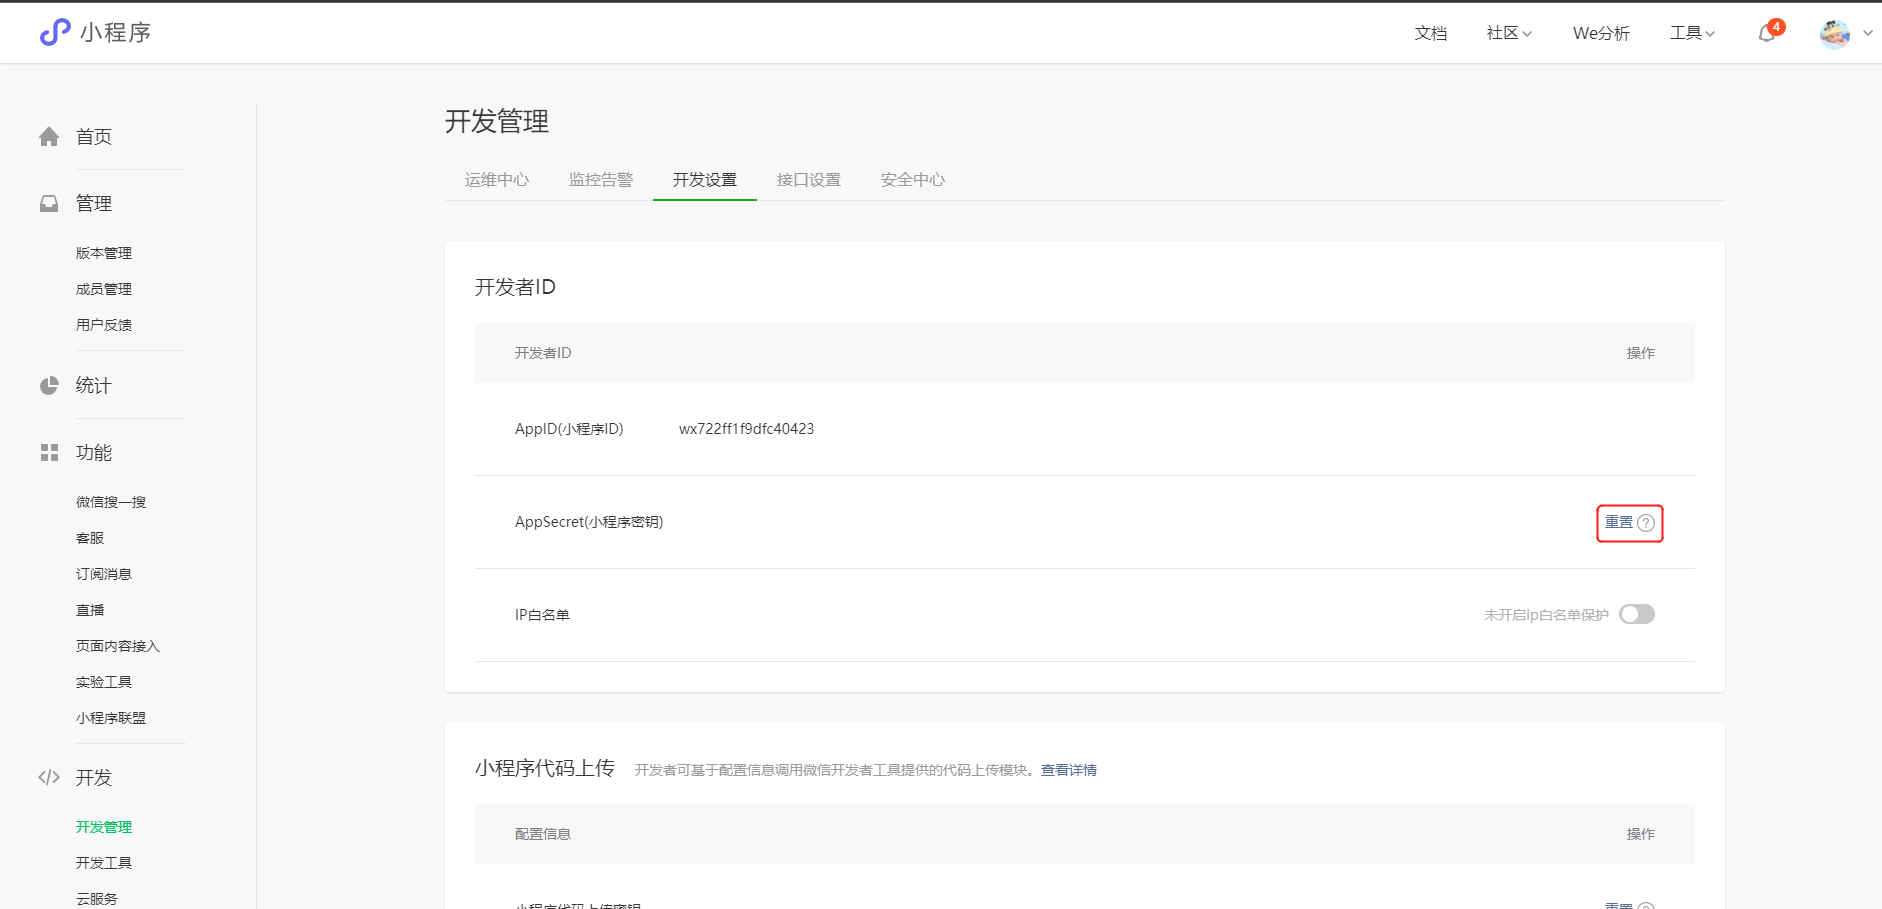Click the 首页 home icon
1882x909 pixels.
coord(49,136)
